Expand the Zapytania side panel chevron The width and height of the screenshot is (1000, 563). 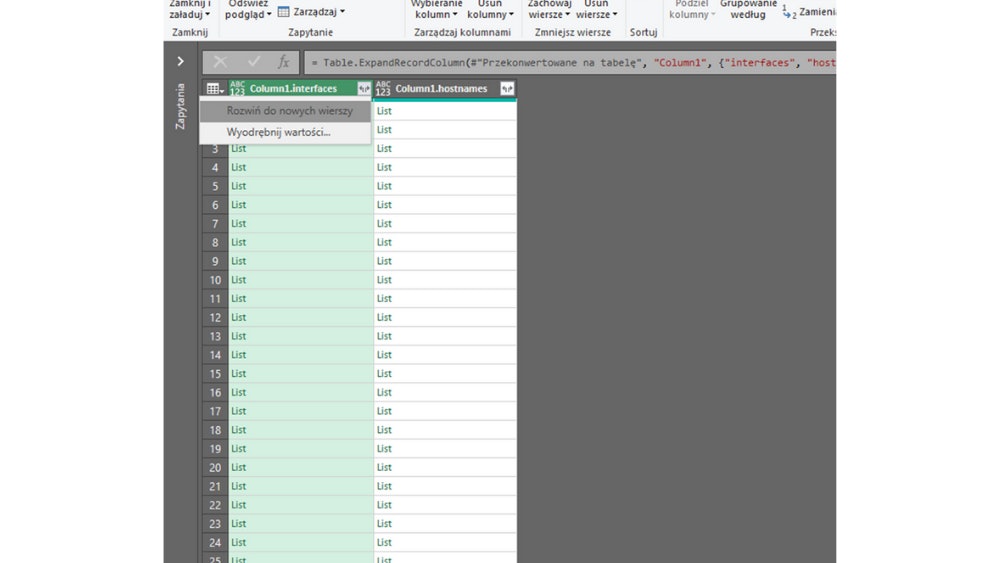180,62
